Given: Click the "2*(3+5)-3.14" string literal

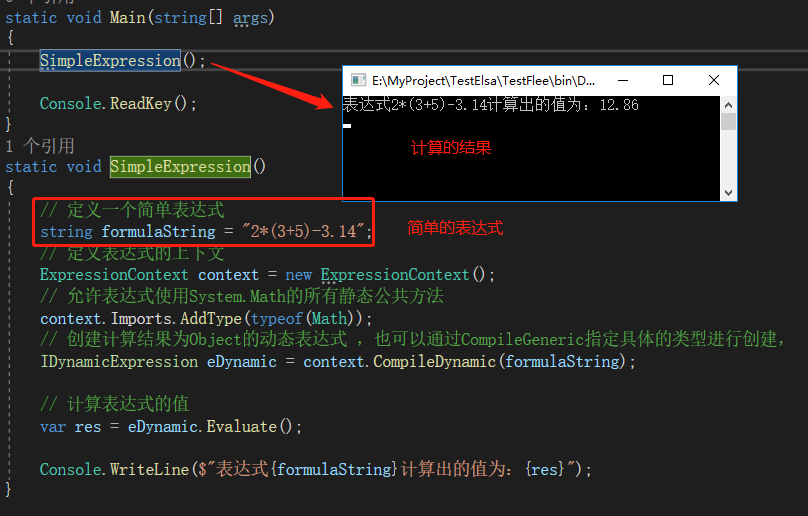Looking at the screenshot, I should [x=304, y=231].
